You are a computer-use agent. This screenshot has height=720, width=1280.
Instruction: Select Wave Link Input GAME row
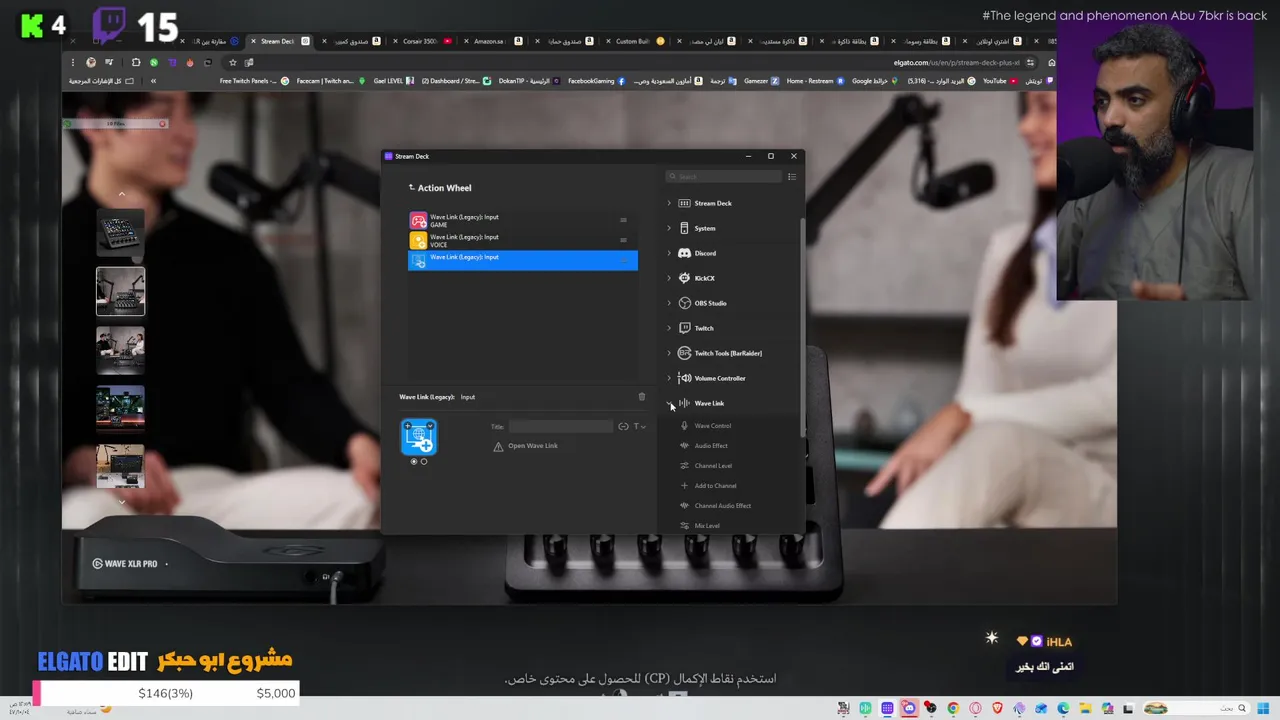tap(523, 220)
